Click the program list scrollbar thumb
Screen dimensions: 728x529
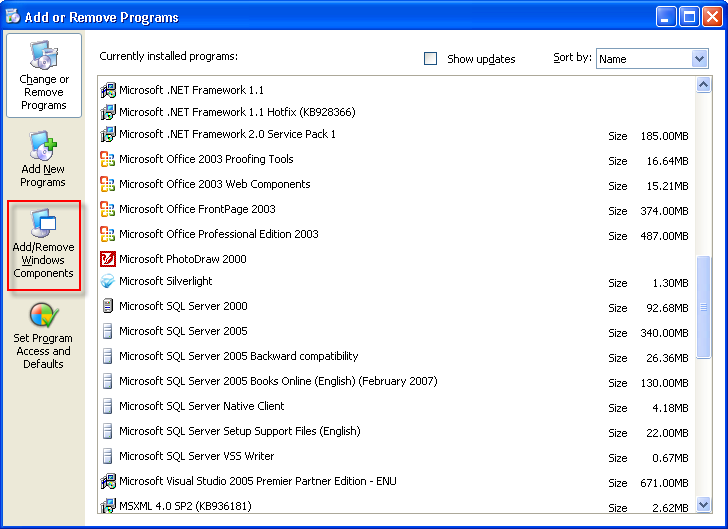click(x=703, y=307)
